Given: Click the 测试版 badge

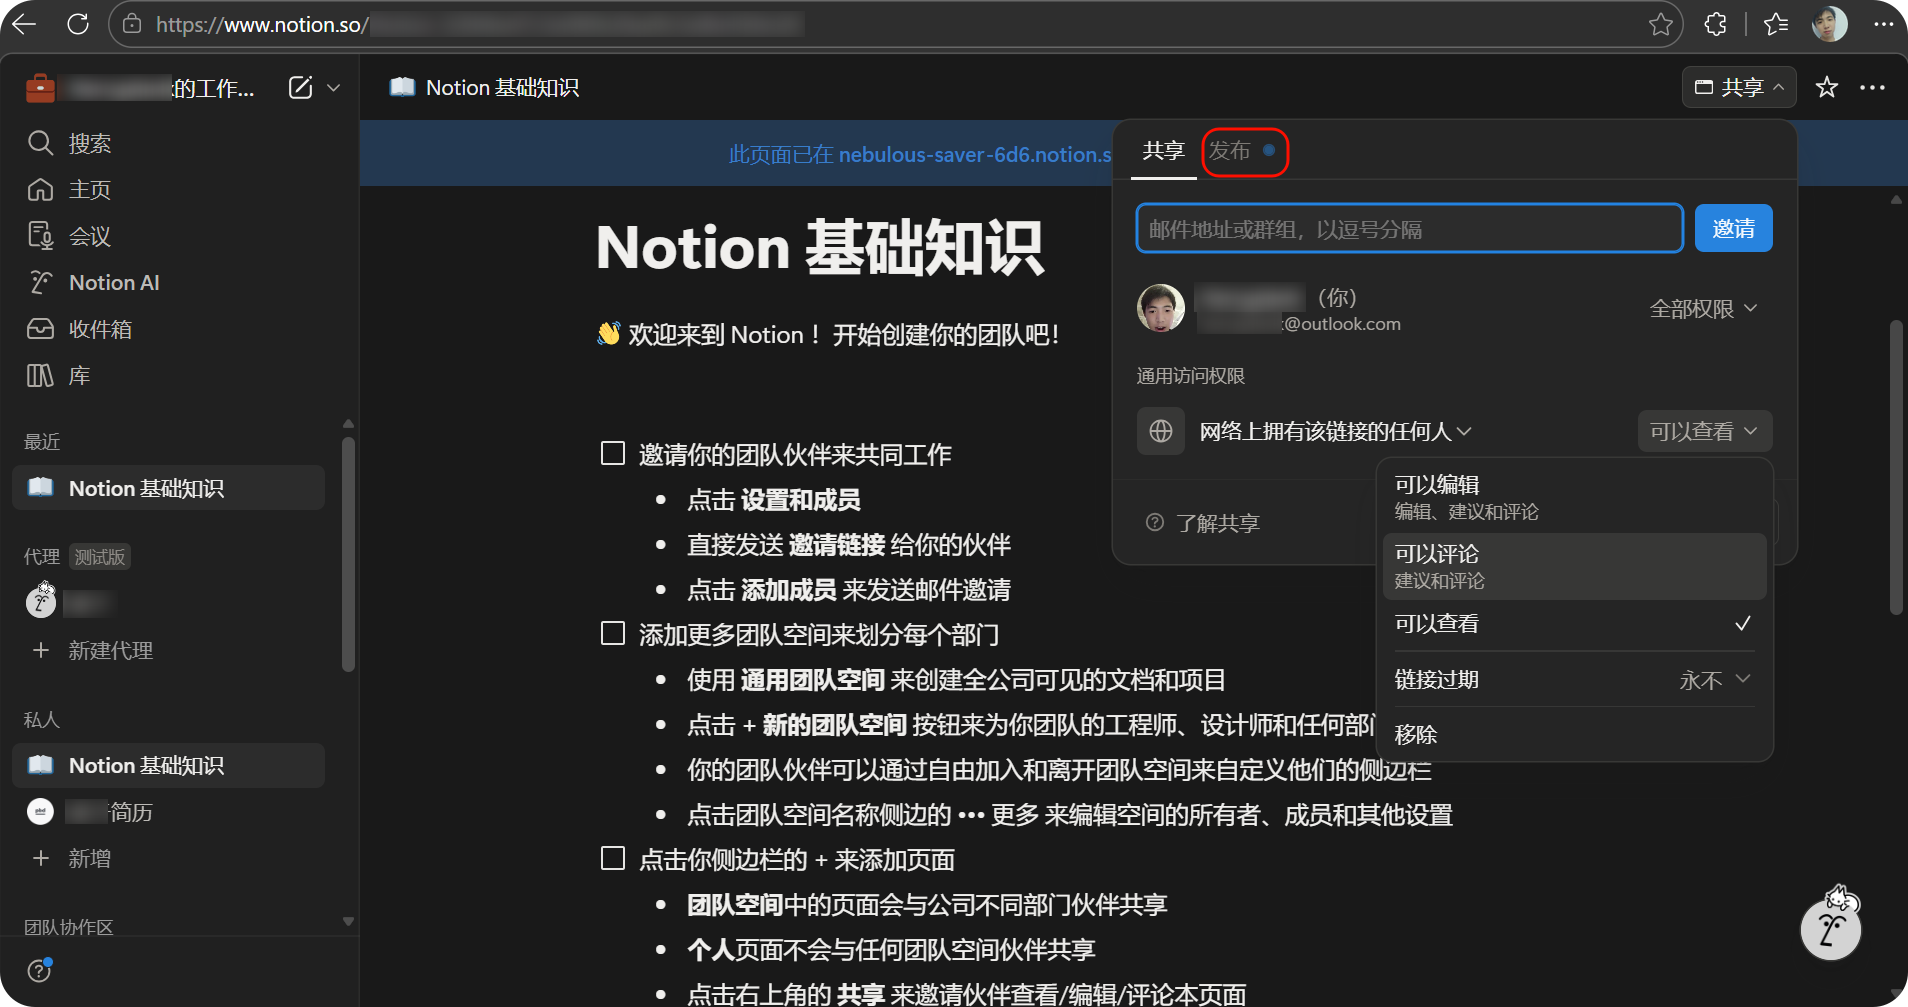Looking at the screenshot, I should point(100,557).
